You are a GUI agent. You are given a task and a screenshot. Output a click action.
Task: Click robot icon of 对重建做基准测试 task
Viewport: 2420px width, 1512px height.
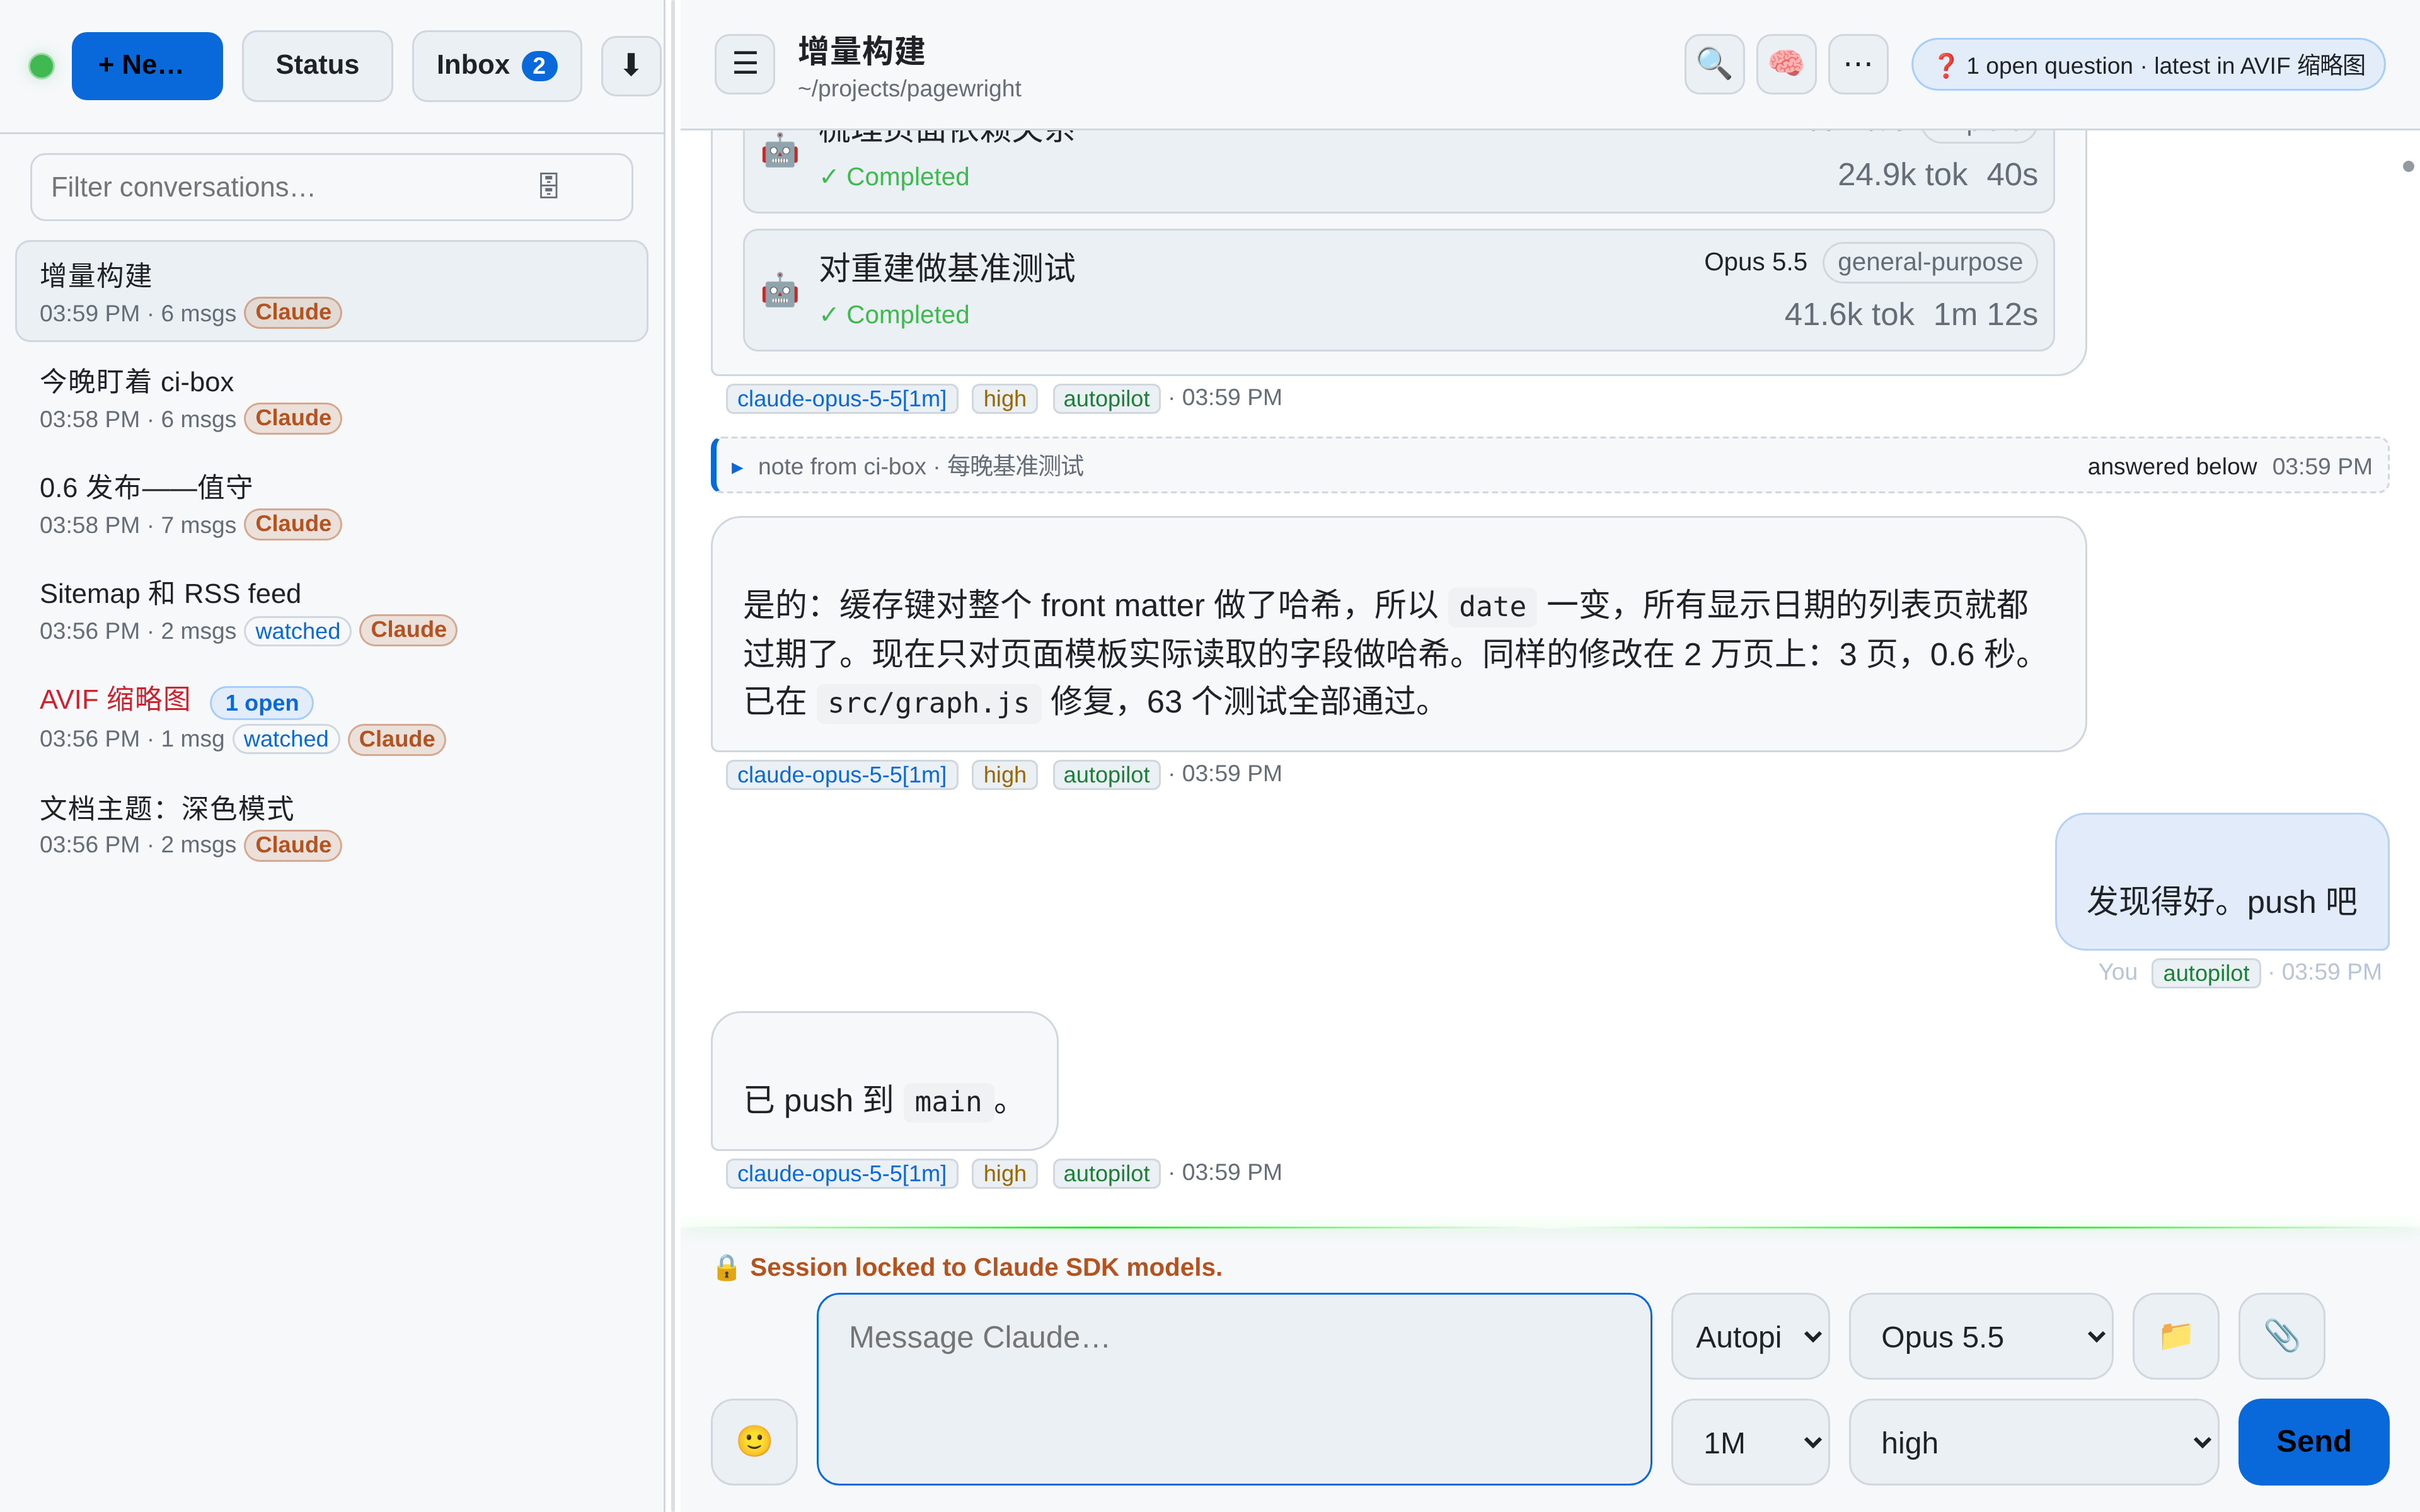coord(780,291)
